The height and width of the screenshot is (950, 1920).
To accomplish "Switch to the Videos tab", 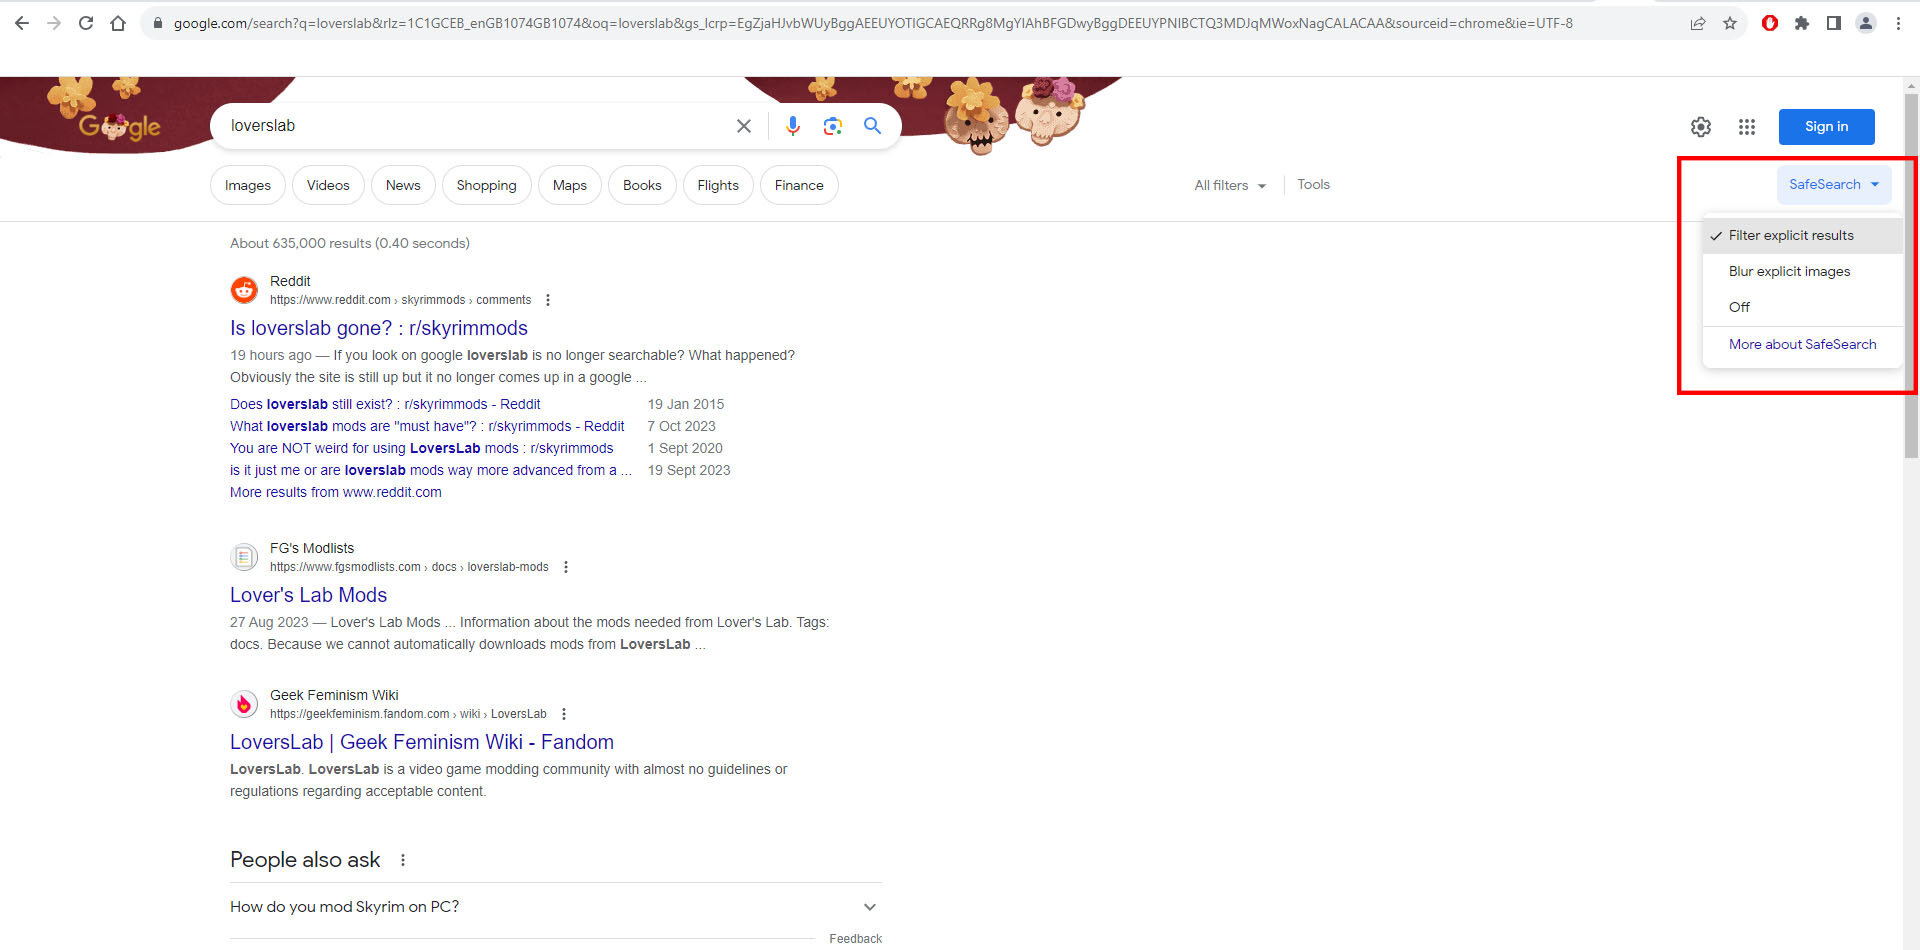I will pos(328,185).
